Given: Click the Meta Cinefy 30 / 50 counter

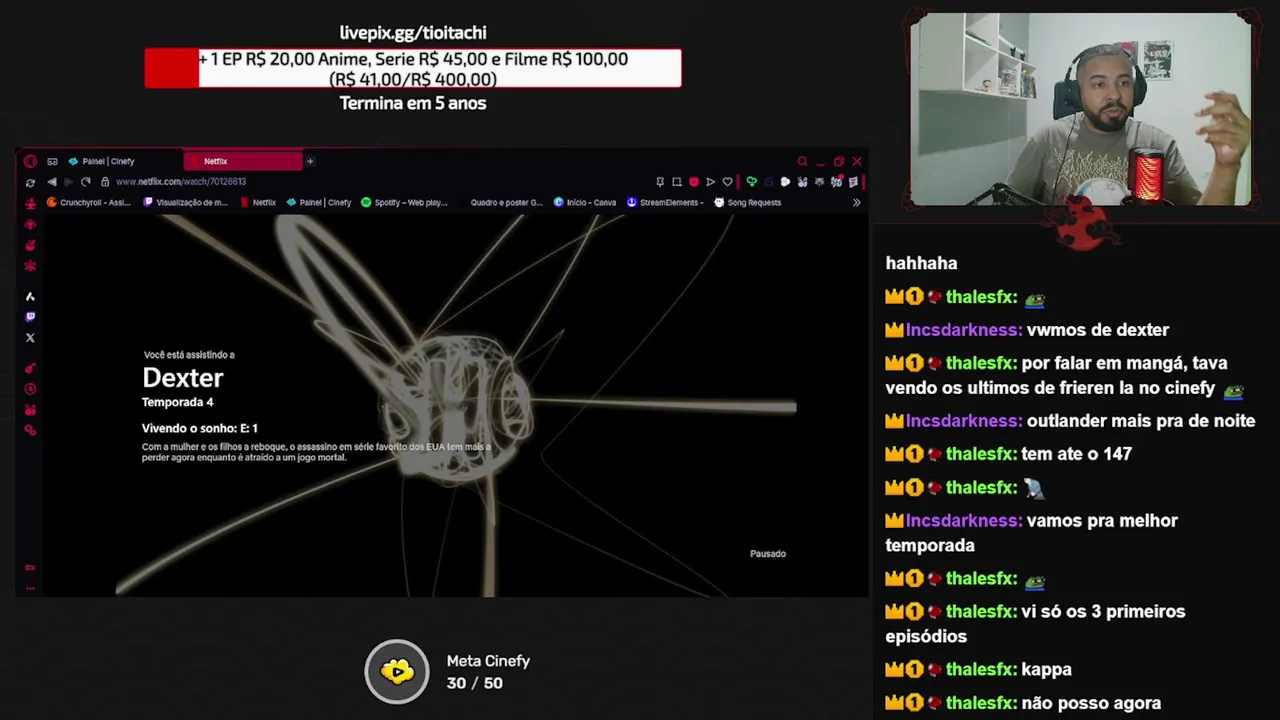Looking at the screenshot, I should (x=474, y=683).
